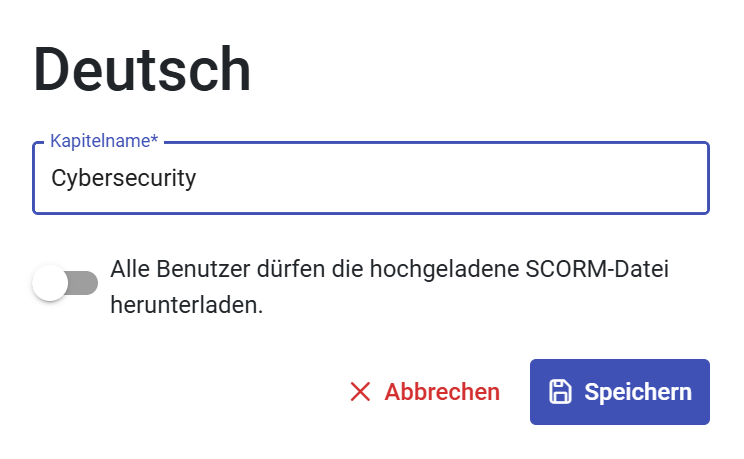Viewport: 744px width, 459px height.
Task: Click the Kapitelname input field
Action: tap(370, 179)
